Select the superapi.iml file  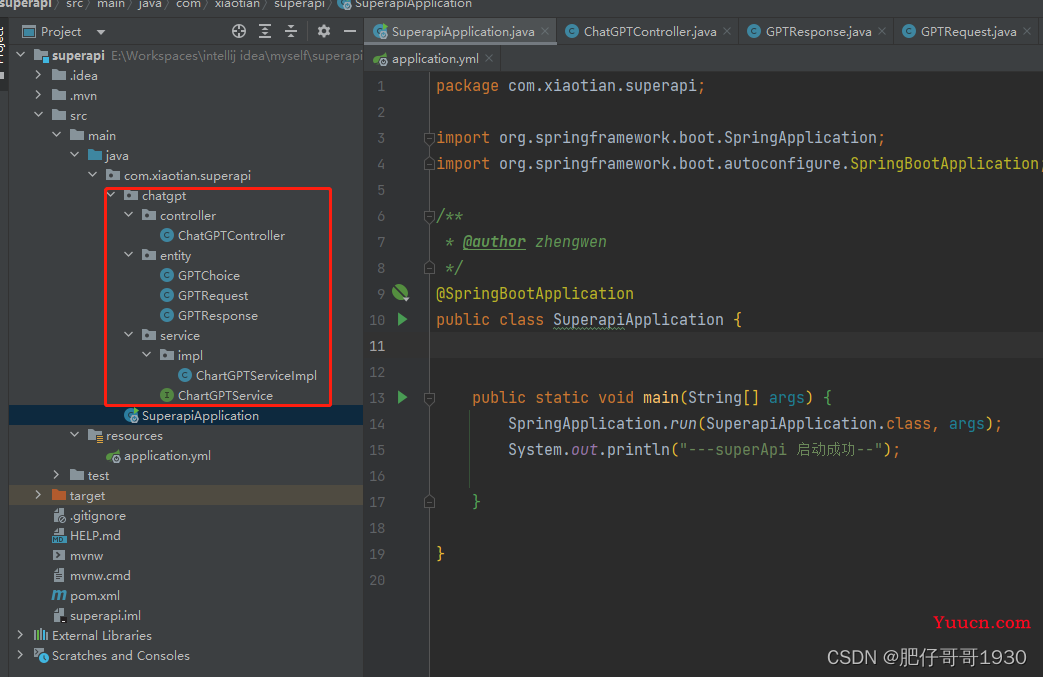(x=105, y=615)
